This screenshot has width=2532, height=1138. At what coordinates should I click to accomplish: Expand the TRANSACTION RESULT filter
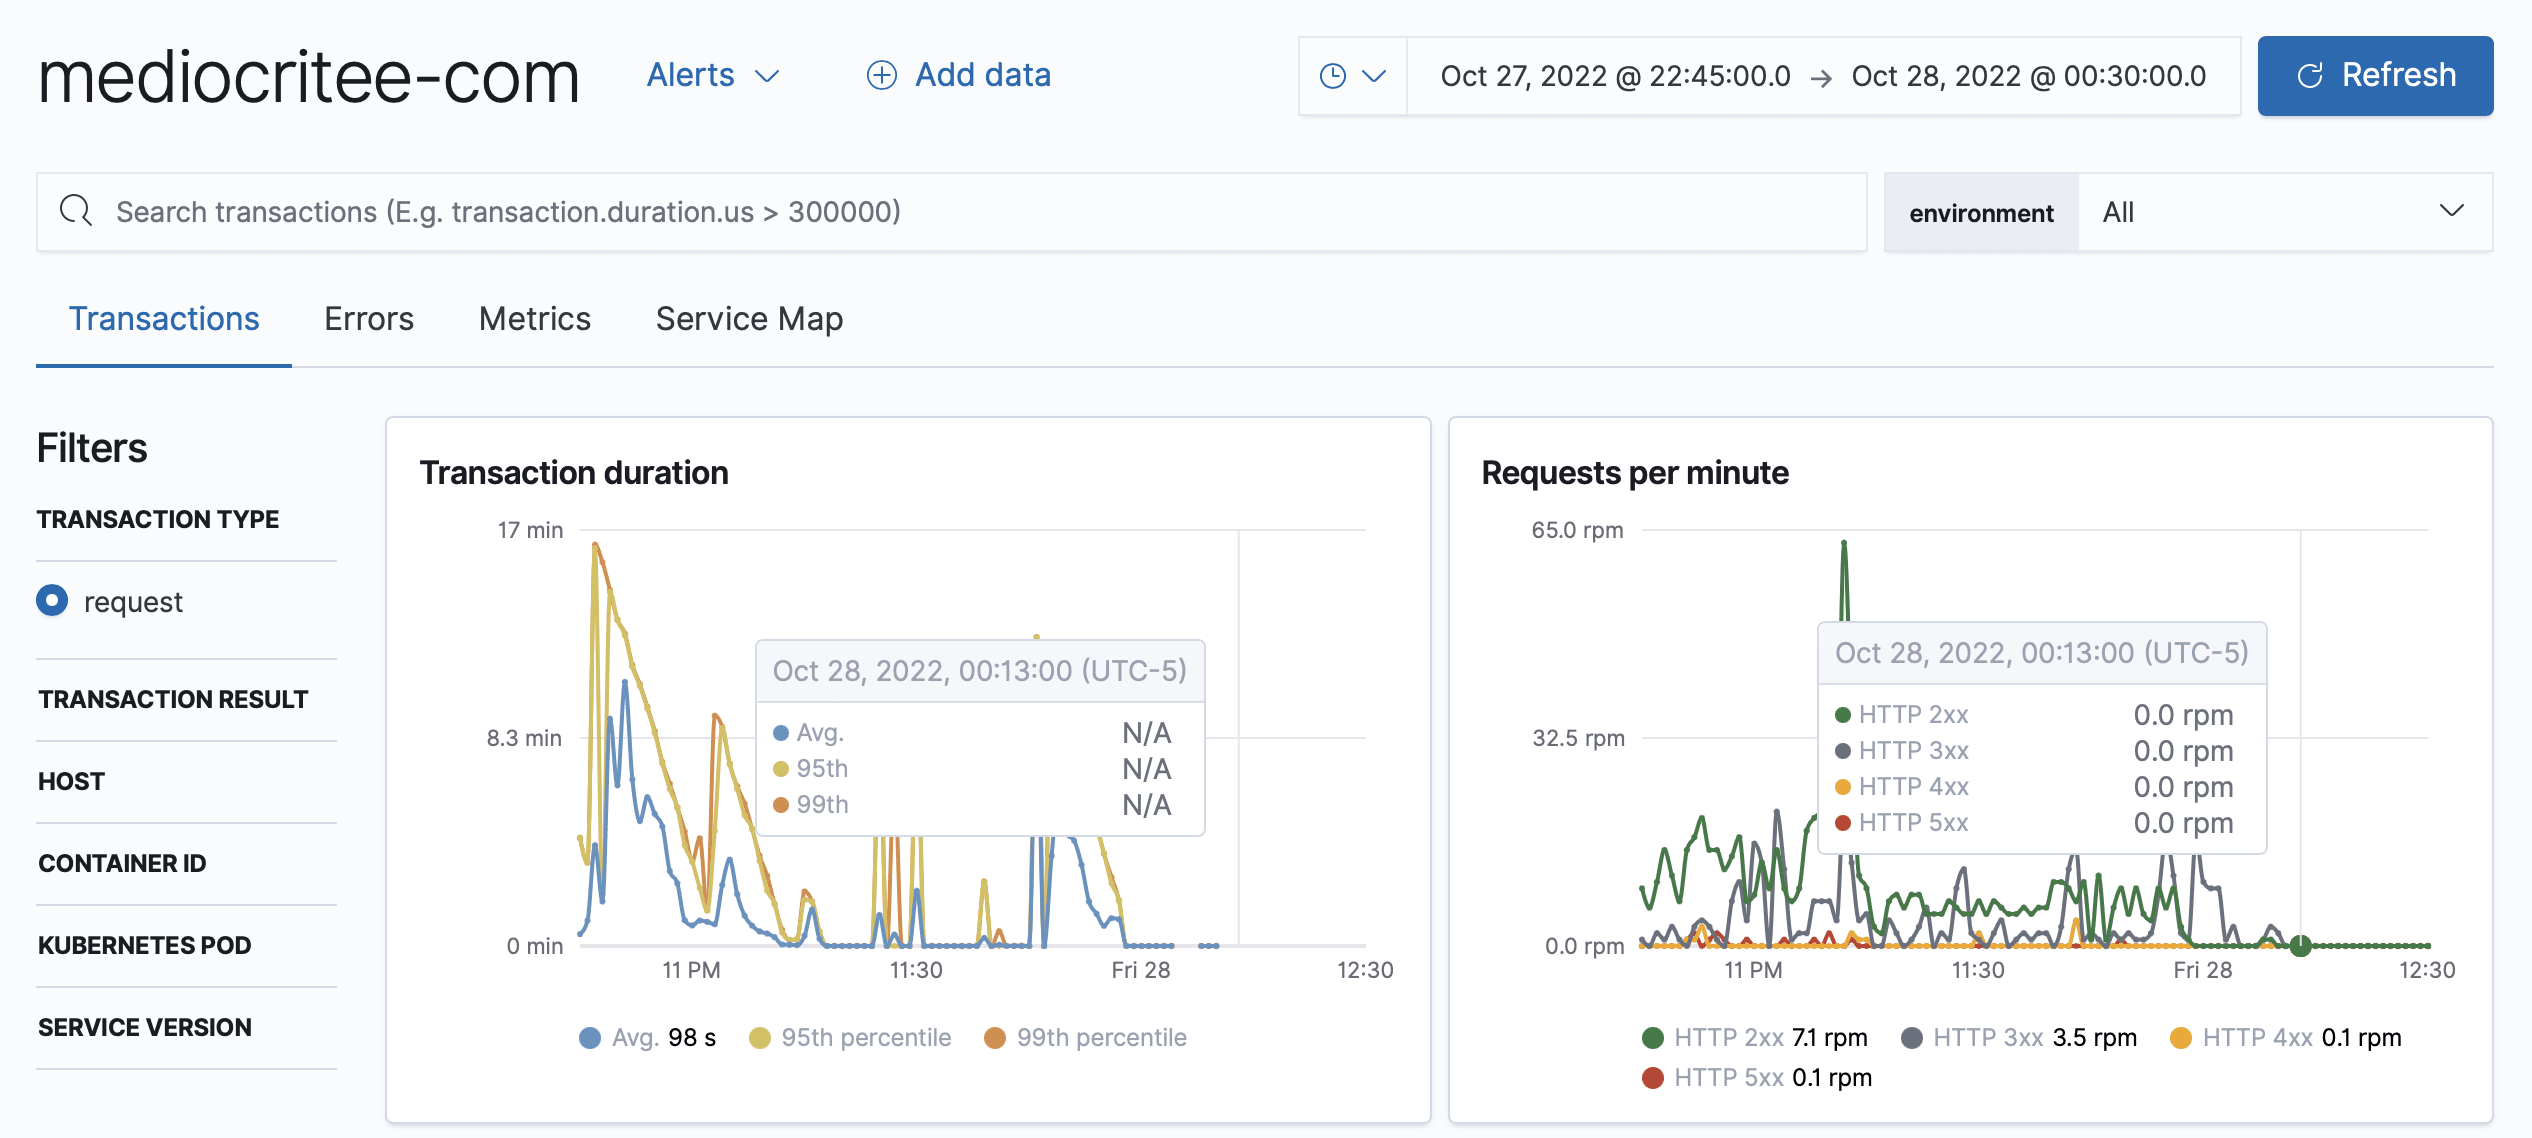click(173, 699)
